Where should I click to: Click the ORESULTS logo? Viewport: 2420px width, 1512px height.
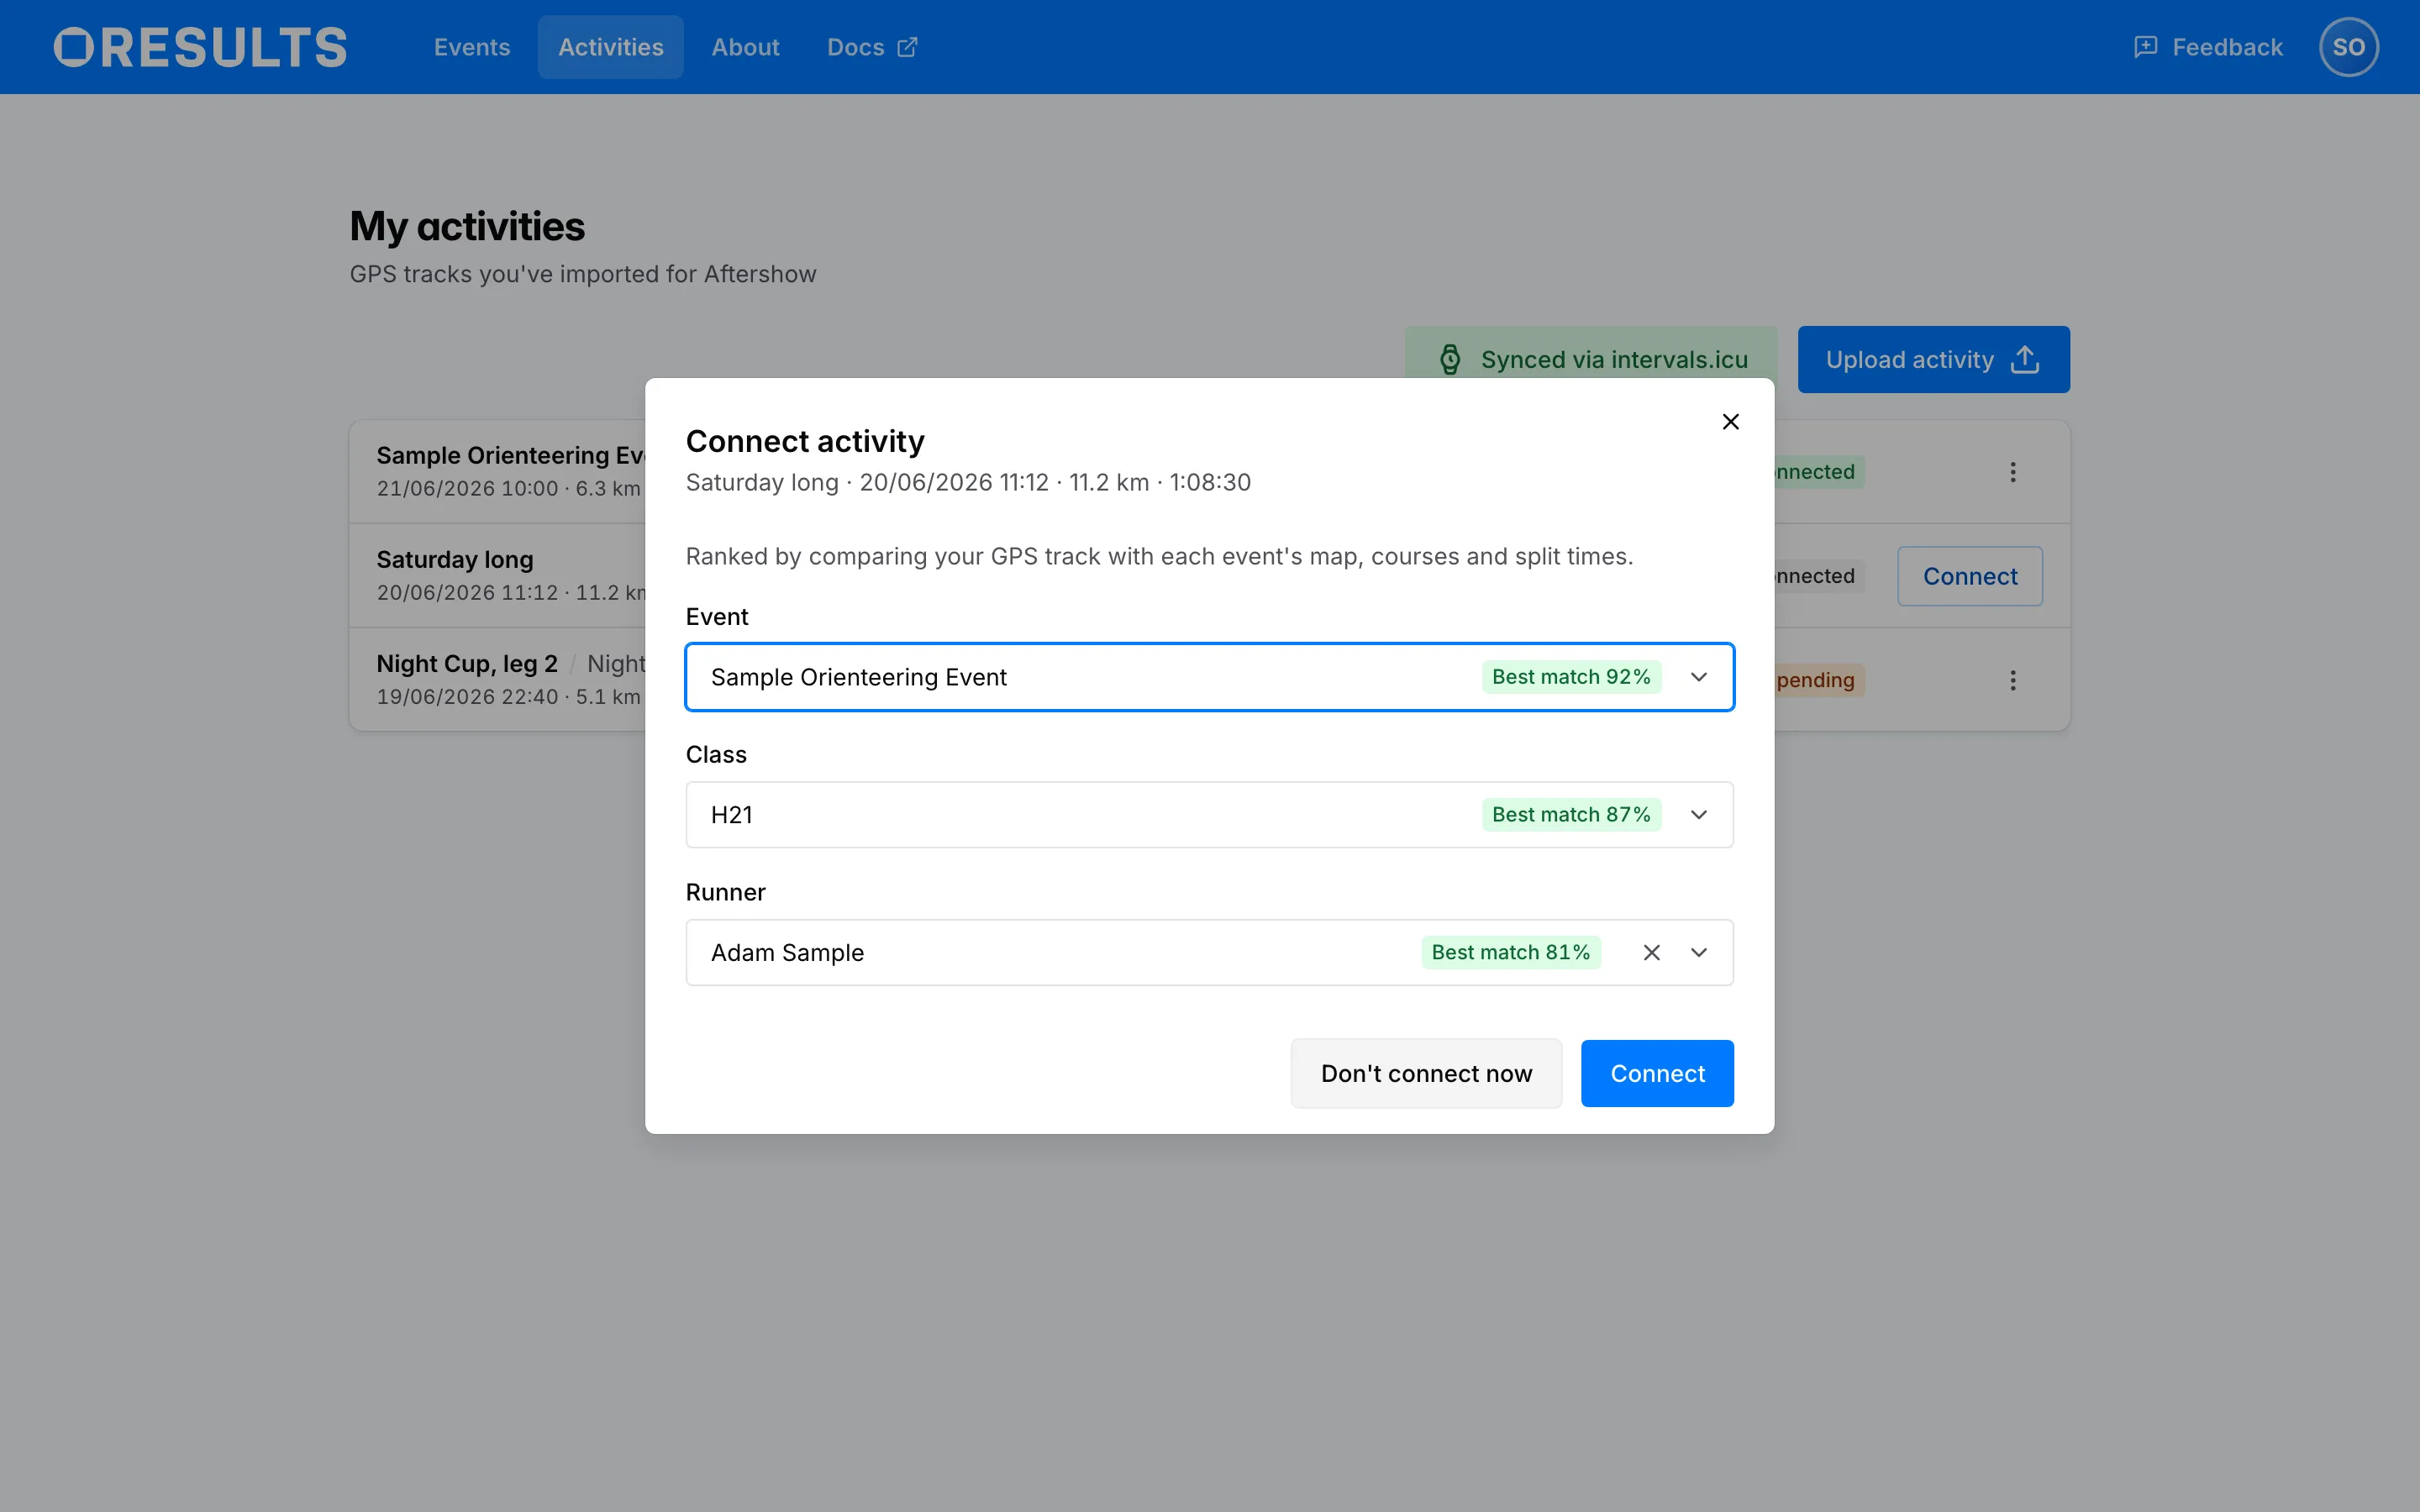pyautogui.click(x=200, y=47)
